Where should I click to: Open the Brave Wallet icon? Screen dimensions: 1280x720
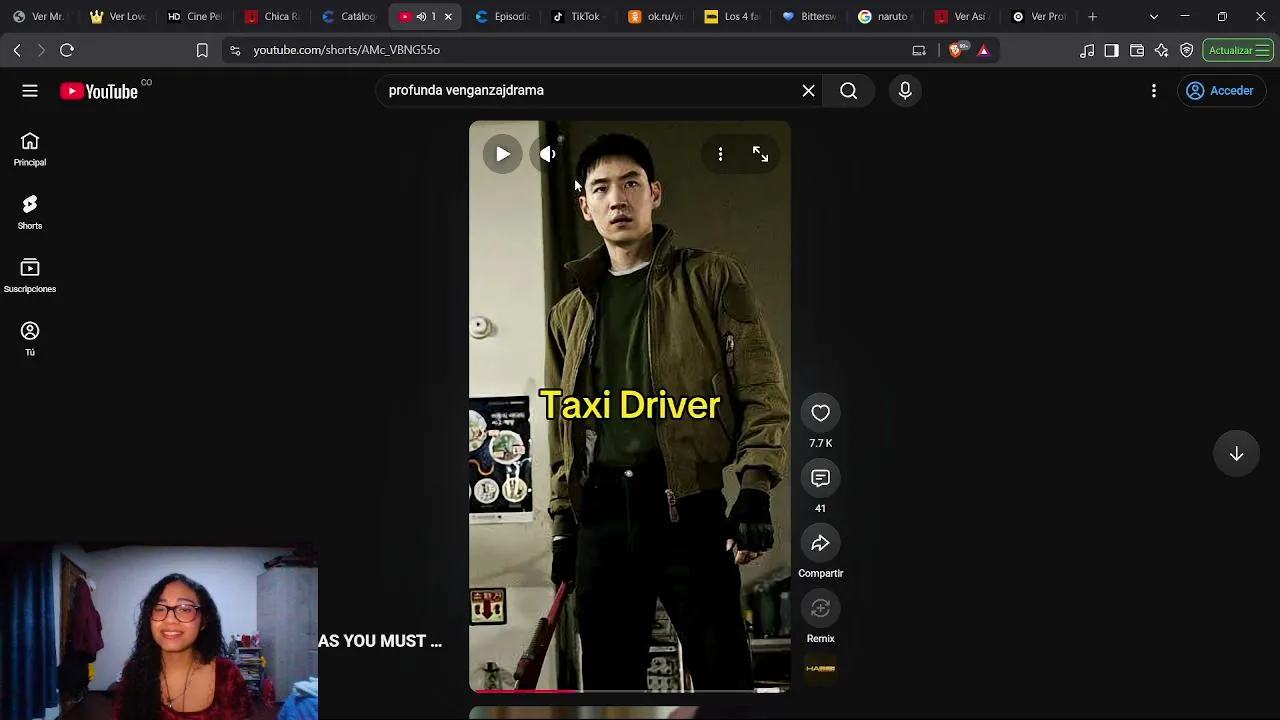1137,50
